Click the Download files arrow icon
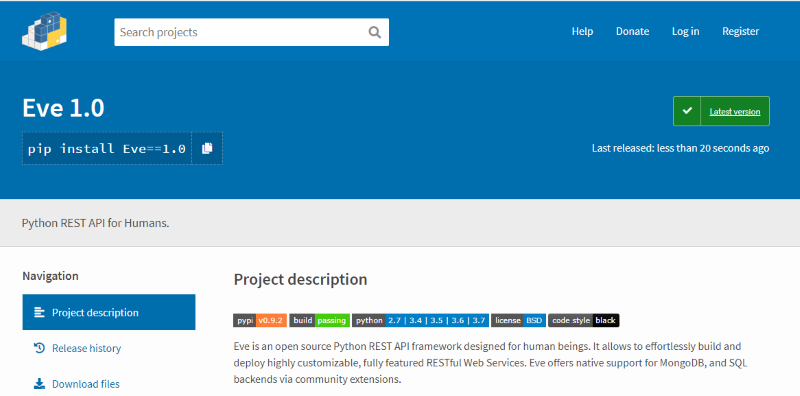Screen dimensions: 800x396 (39, 384)
